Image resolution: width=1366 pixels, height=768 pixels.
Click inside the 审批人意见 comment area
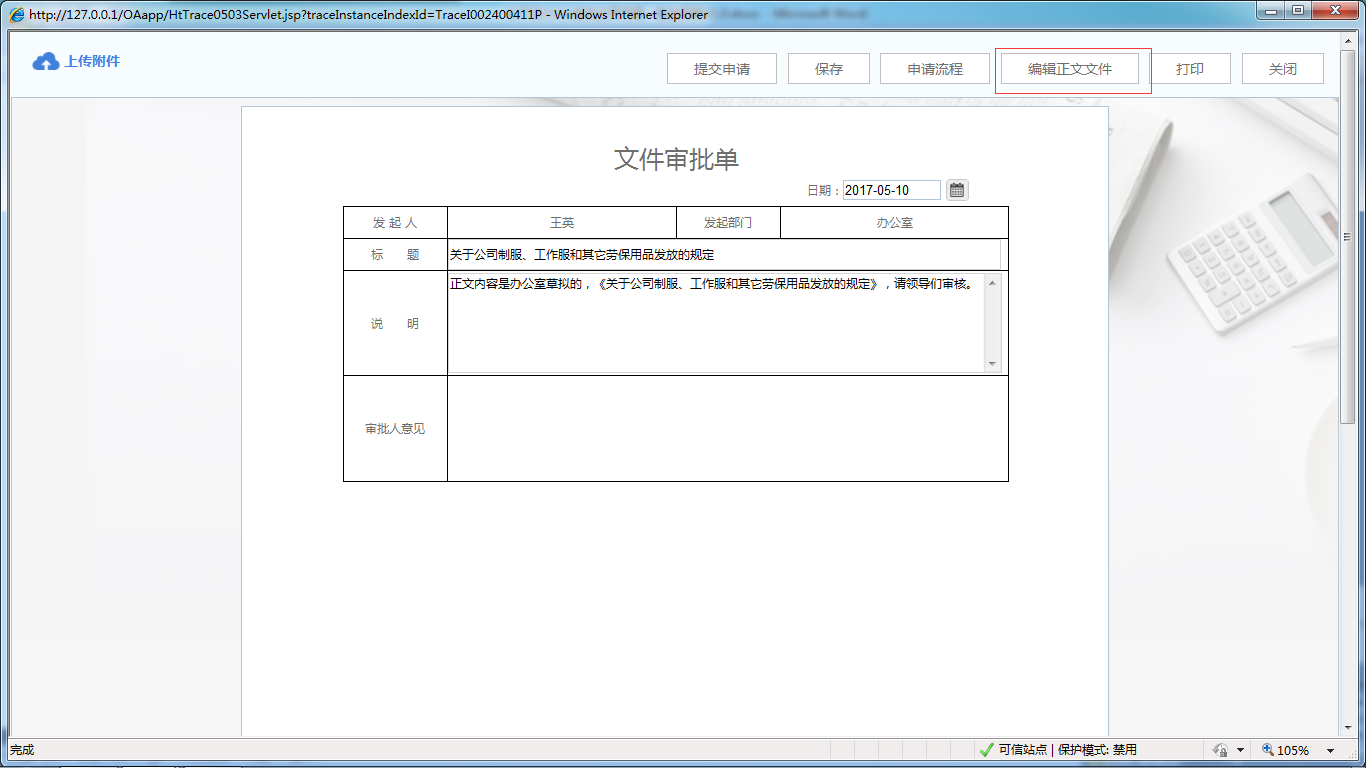728,428
